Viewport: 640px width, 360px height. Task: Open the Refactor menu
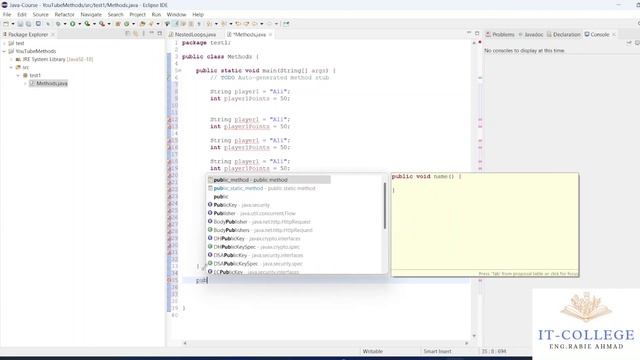[64, 14]
